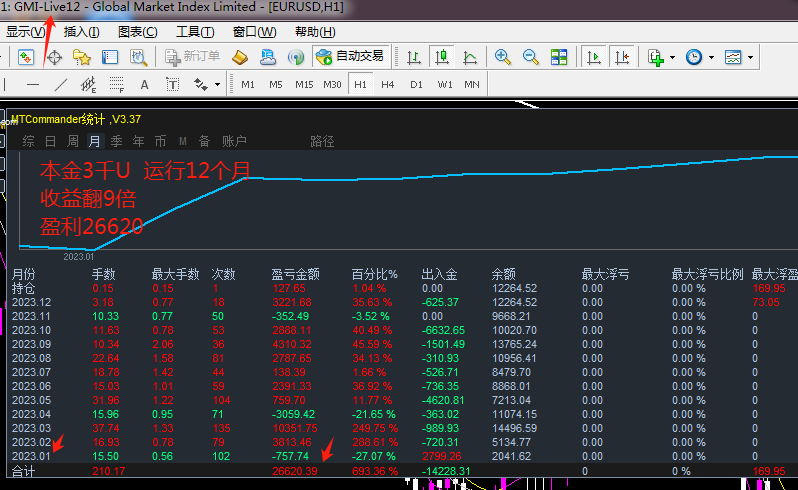The width and height of the screenshot is (798, 490).
Task: Open the 插入(I) menu
Action: [81, 32]
